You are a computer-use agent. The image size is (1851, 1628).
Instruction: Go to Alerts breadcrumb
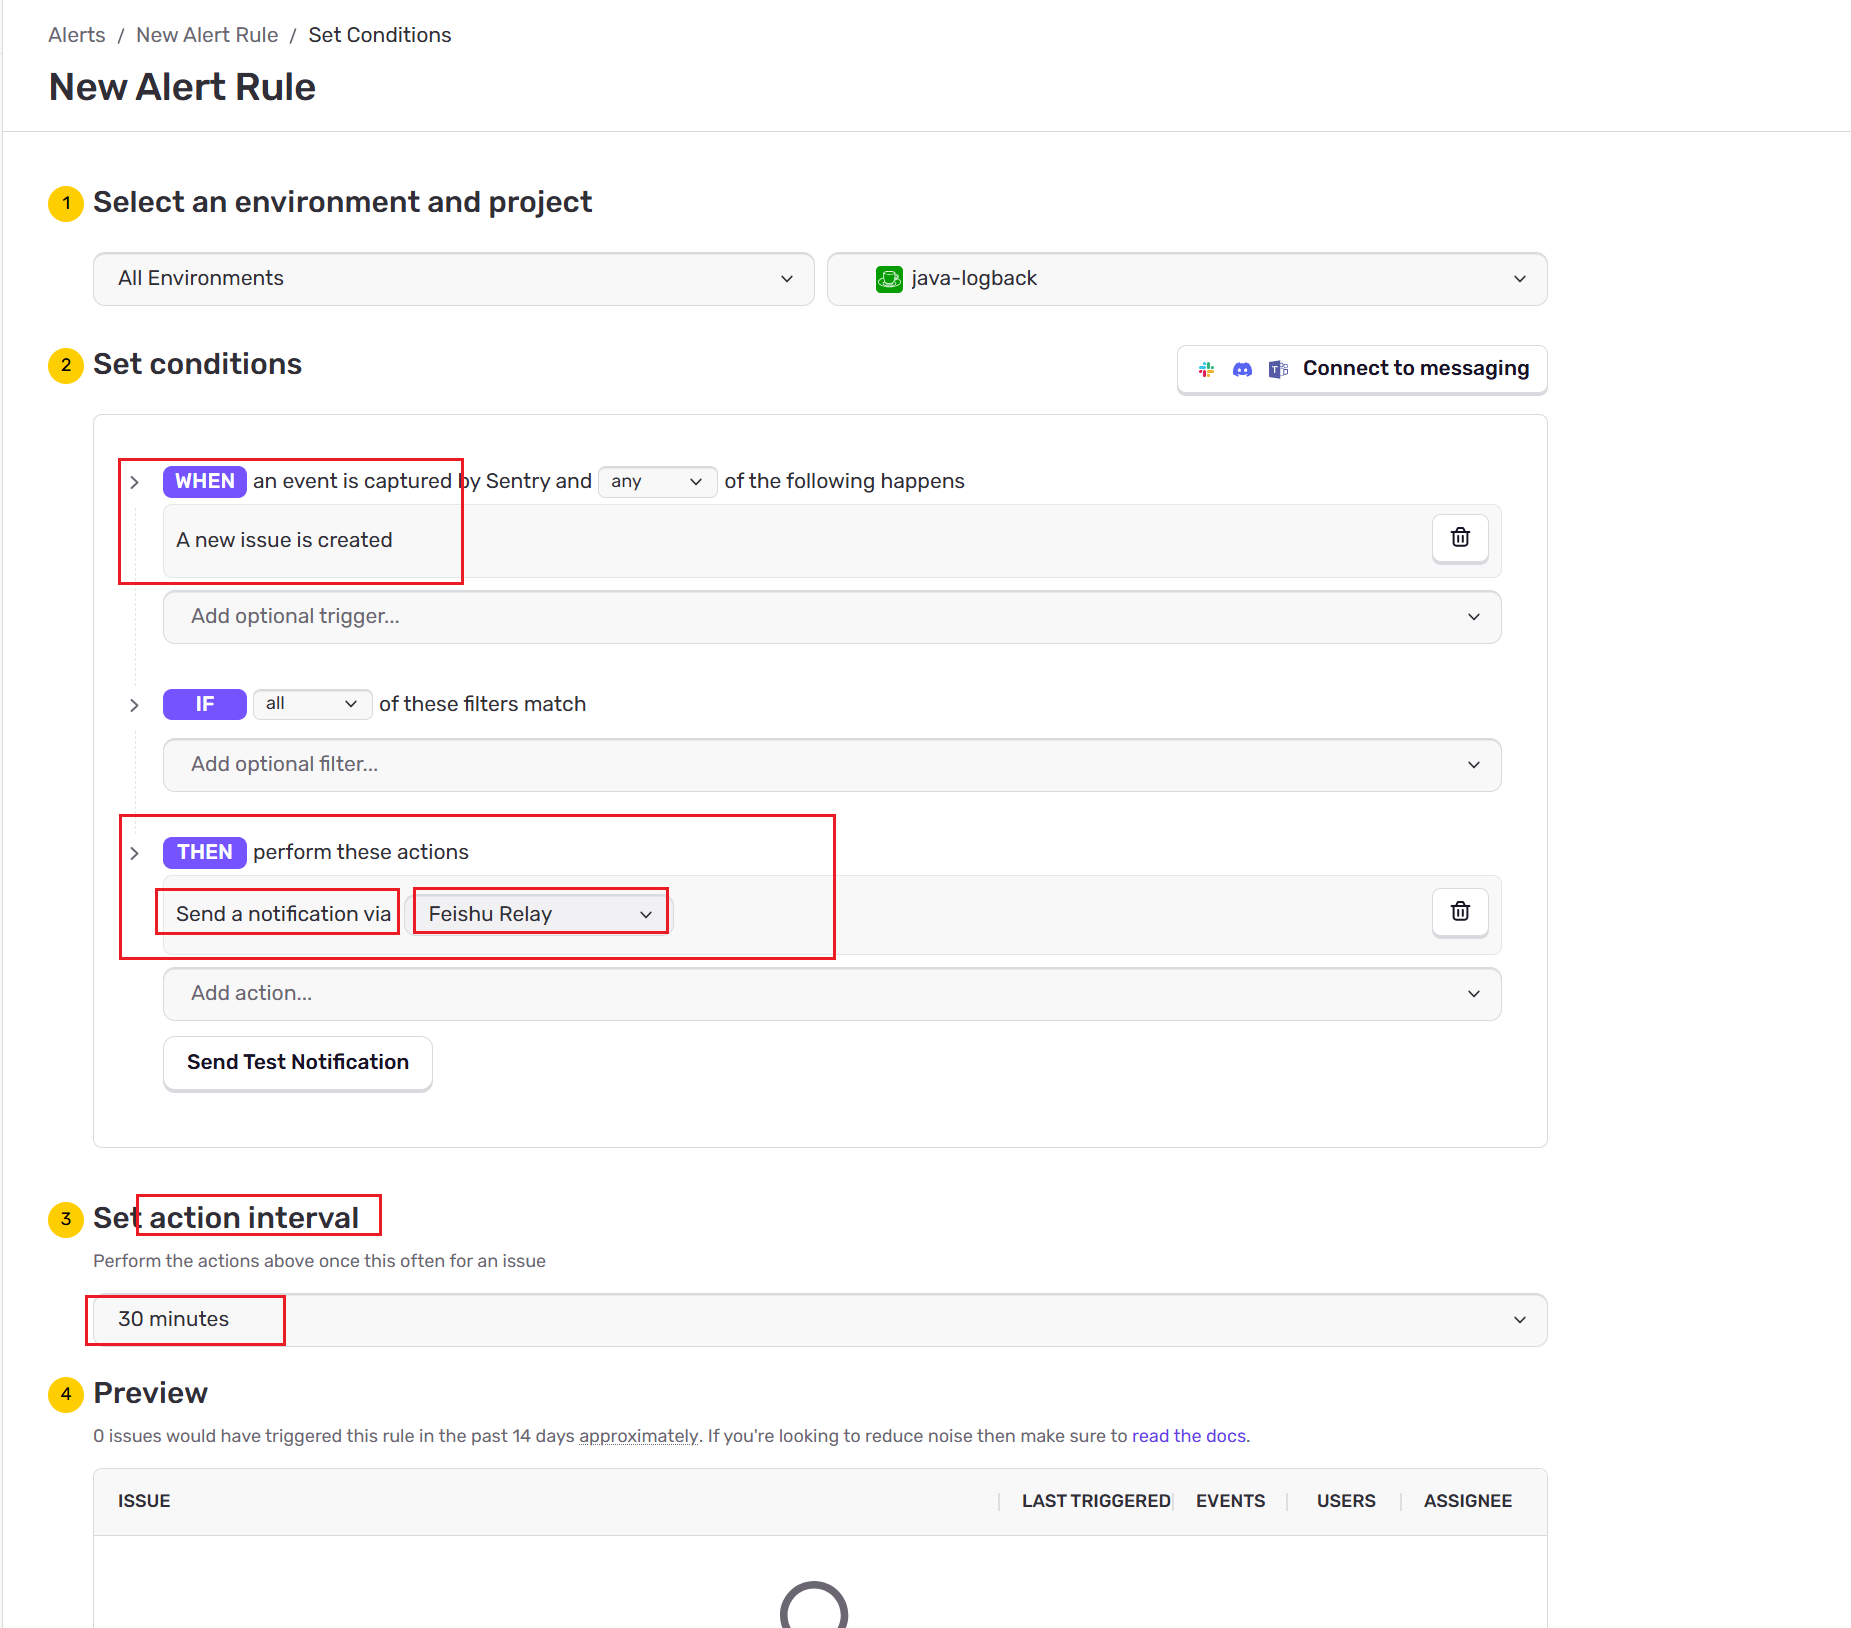point(77,35)
